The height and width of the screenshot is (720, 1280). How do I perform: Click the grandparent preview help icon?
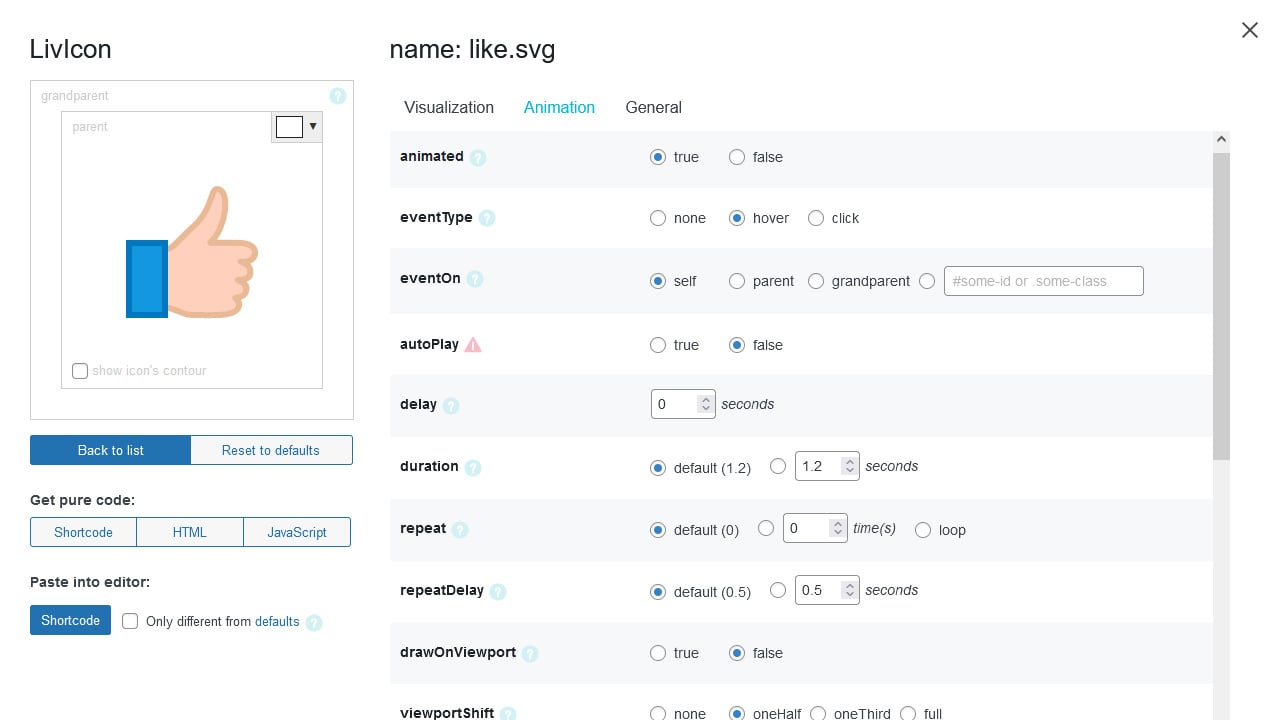(338, 96)
